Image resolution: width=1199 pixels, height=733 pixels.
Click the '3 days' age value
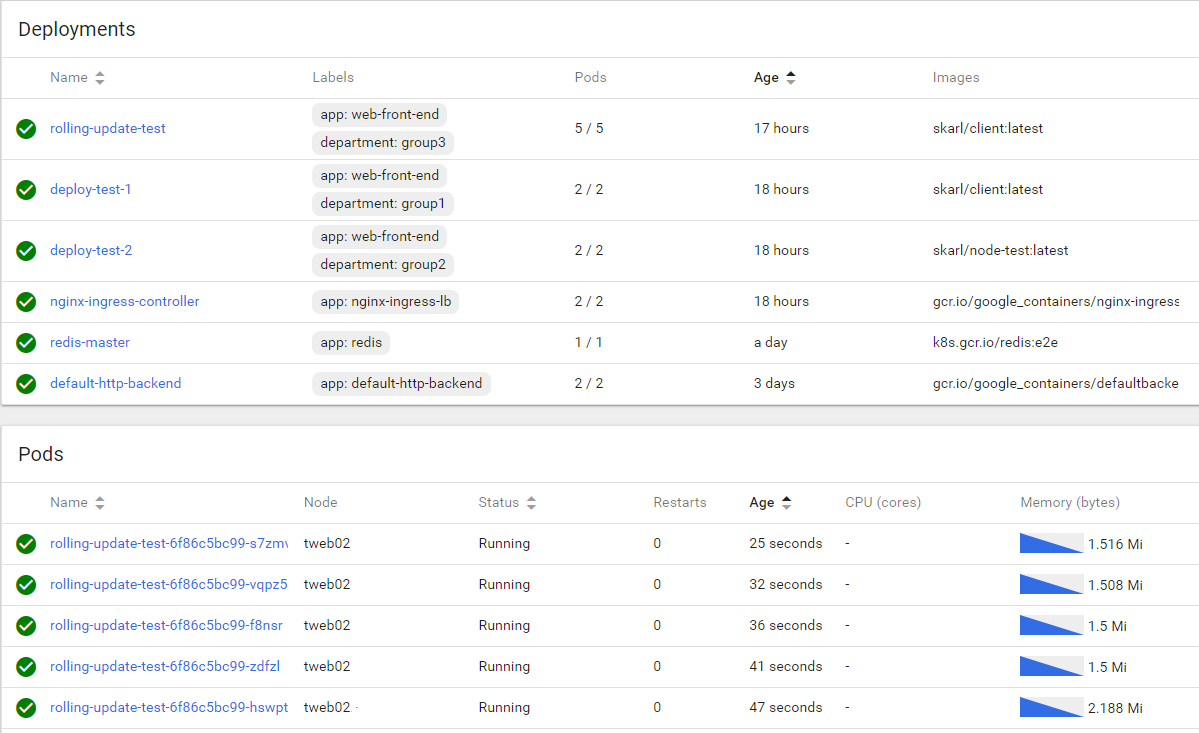(774, 383)
